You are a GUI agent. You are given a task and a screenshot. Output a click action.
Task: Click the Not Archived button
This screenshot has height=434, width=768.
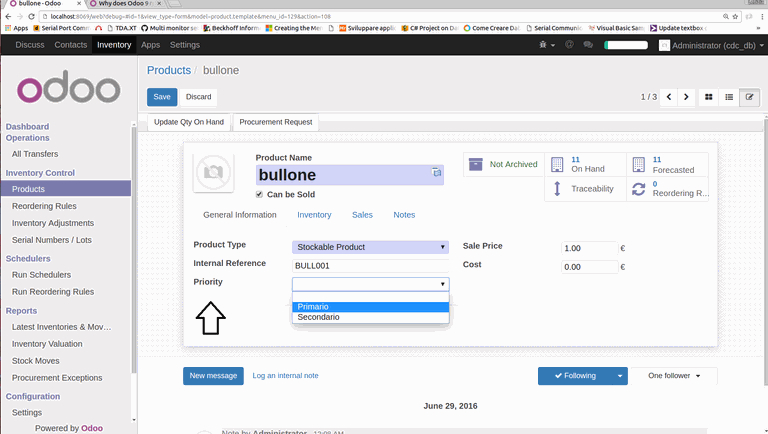click(503, 164)
